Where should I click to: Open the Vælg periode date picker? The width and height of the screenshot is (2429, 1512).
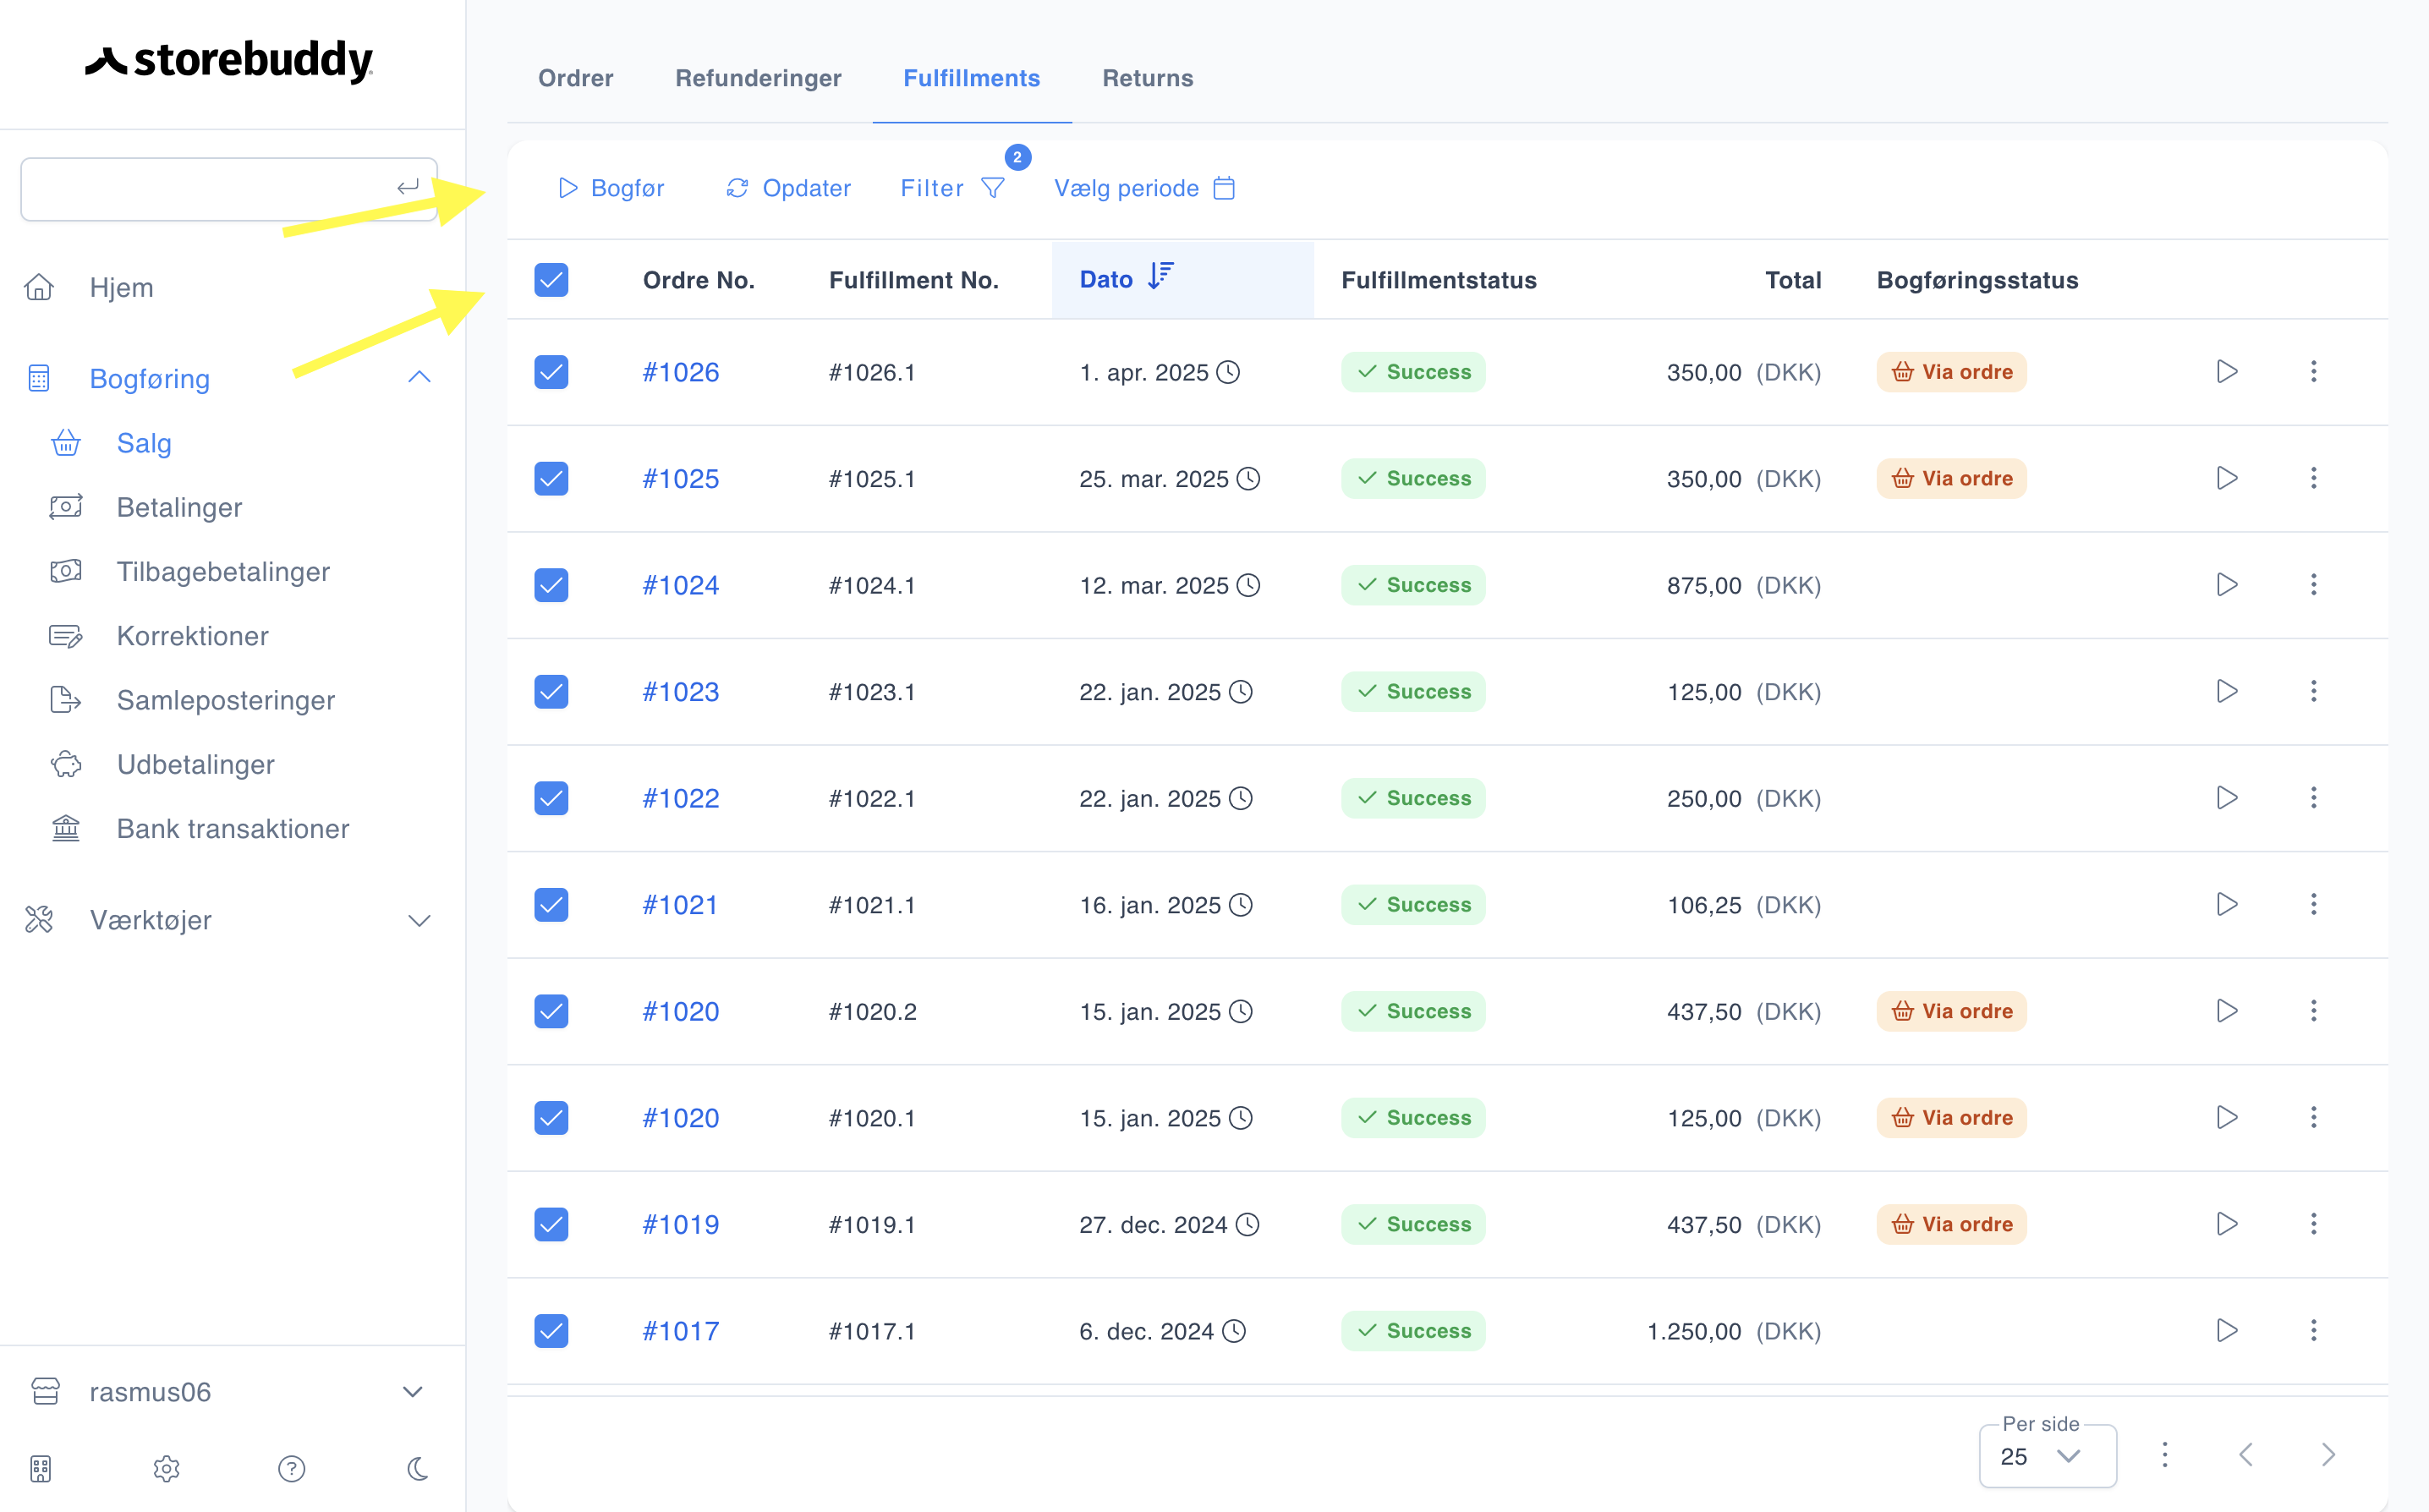tap(1144, 188)
